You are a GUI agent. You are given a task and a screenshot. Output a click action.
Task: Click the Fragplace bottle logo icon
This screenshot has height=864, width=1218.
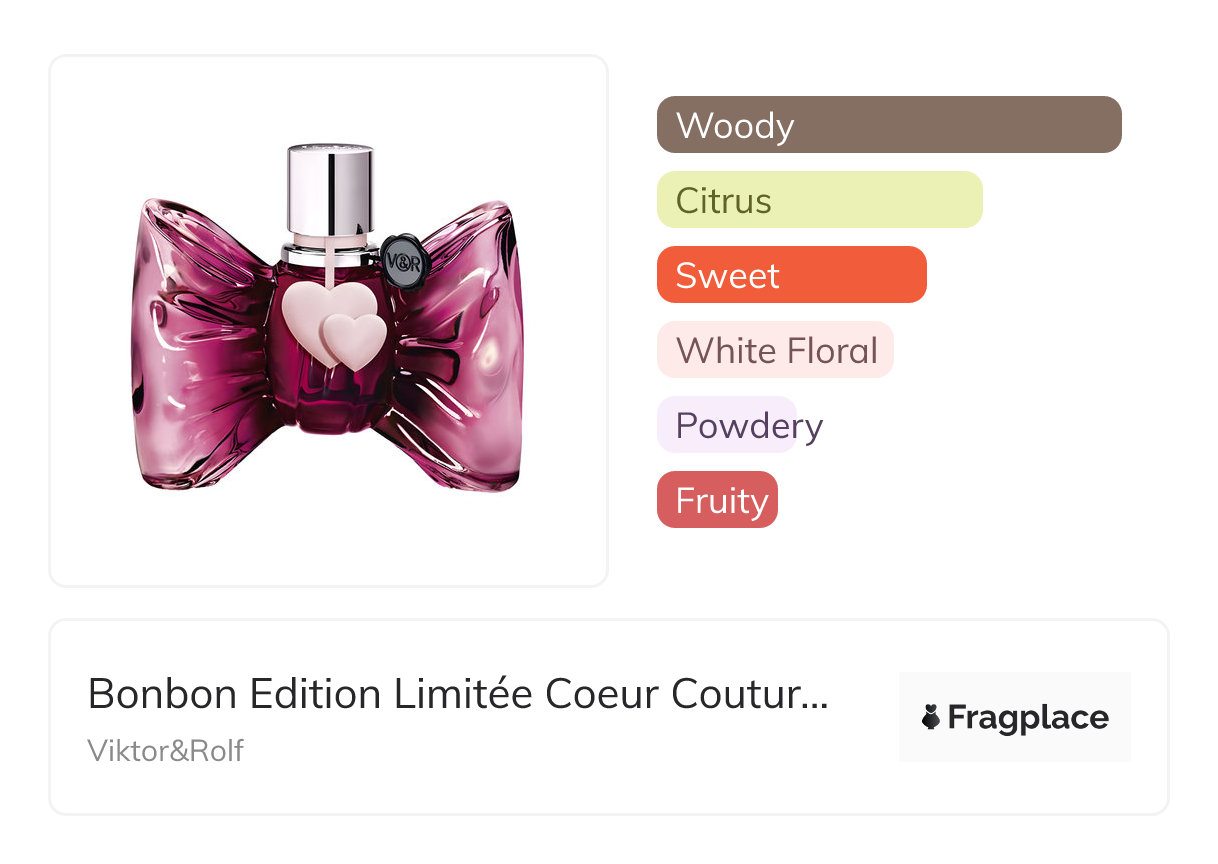click(931, 717)
